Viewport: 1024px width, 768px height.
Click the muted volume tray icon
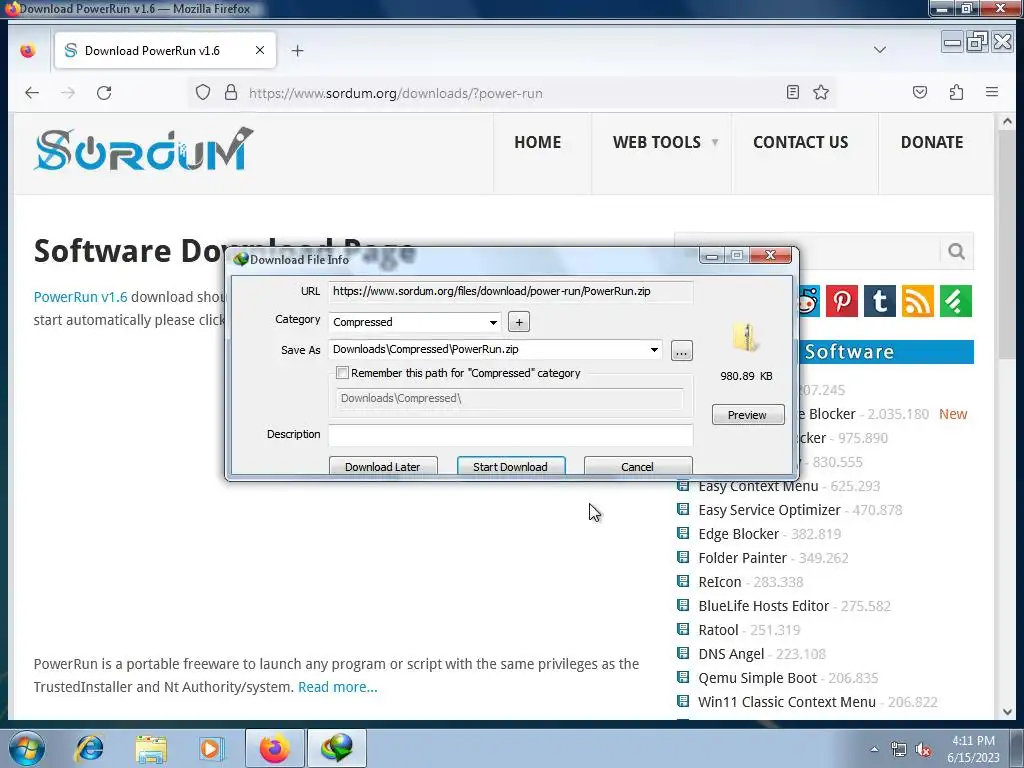[923, 750]
